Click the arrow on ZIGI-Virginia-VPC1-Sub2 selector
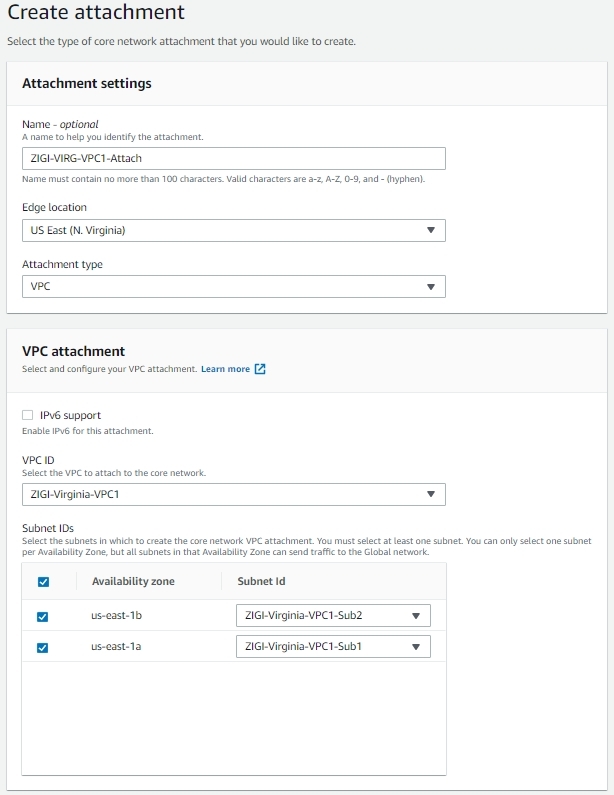 [416, 616]
